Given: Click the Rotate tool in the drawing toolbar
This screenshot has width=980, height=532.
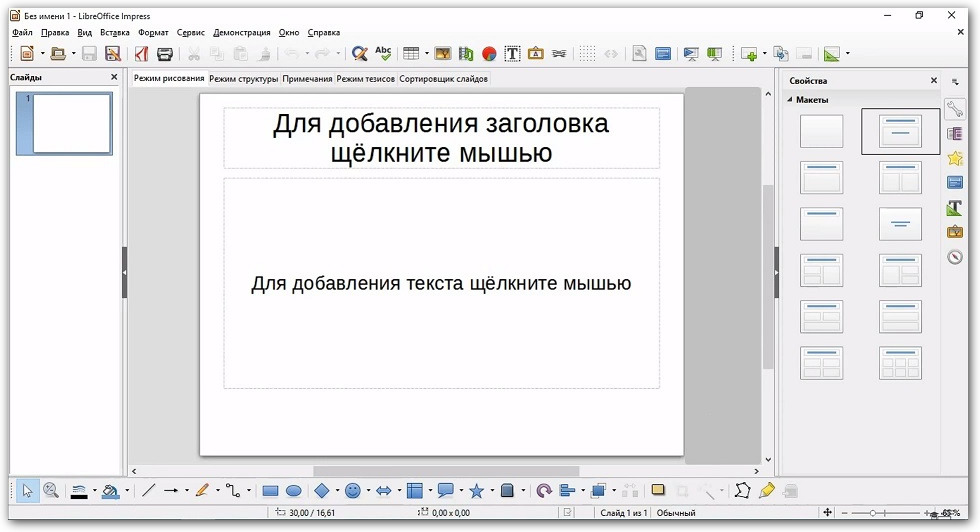Looking at the screenshot, I should 544,491.
